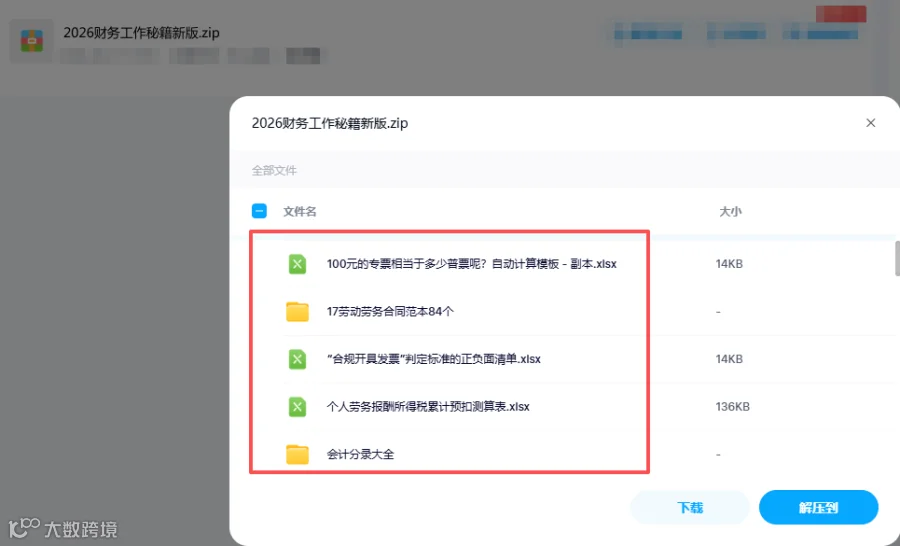Click the 全部文件 breadcrumb
Viewport: 900px width, 546px height.
click(x=274, y=171)
